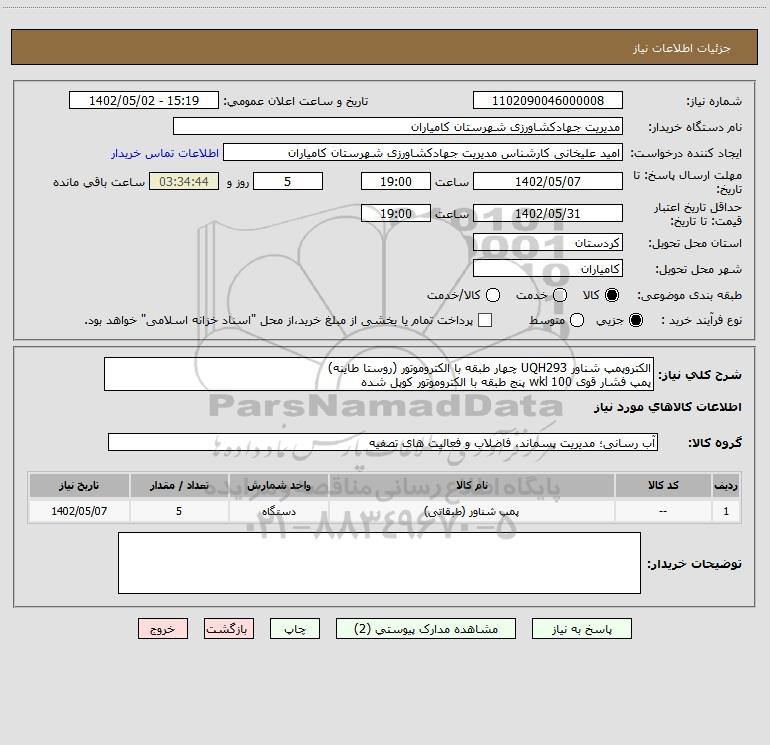Click the واحد شمارش column header

tap(278, 485)
